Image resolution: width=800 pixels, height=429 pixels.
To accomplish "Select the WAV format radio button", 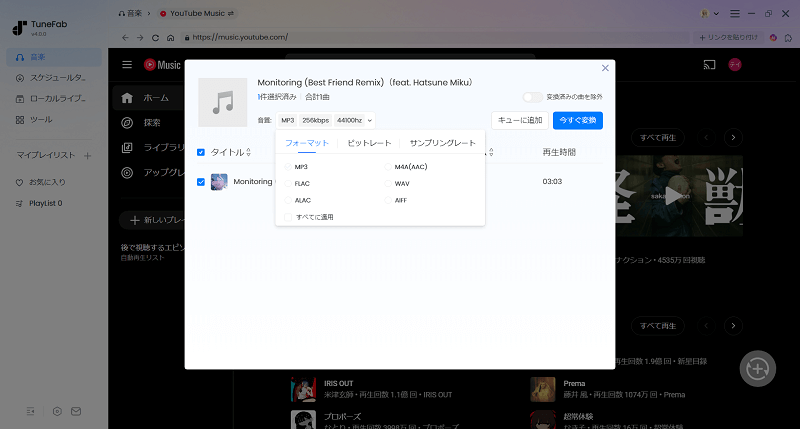I will [x=389, y=183].
